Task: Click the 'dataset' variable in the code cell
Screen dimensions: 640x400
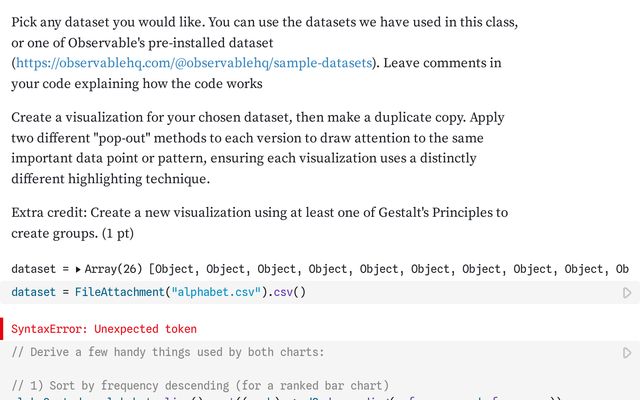Action: (x=34, y=292)
